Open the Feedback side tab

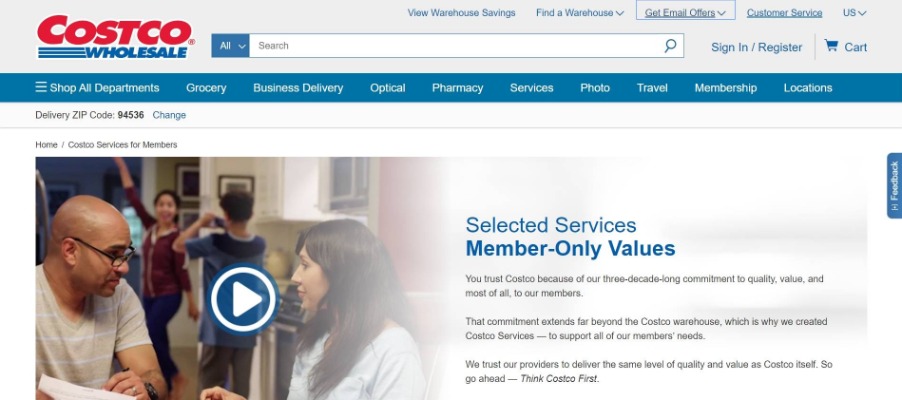(894, 185)
